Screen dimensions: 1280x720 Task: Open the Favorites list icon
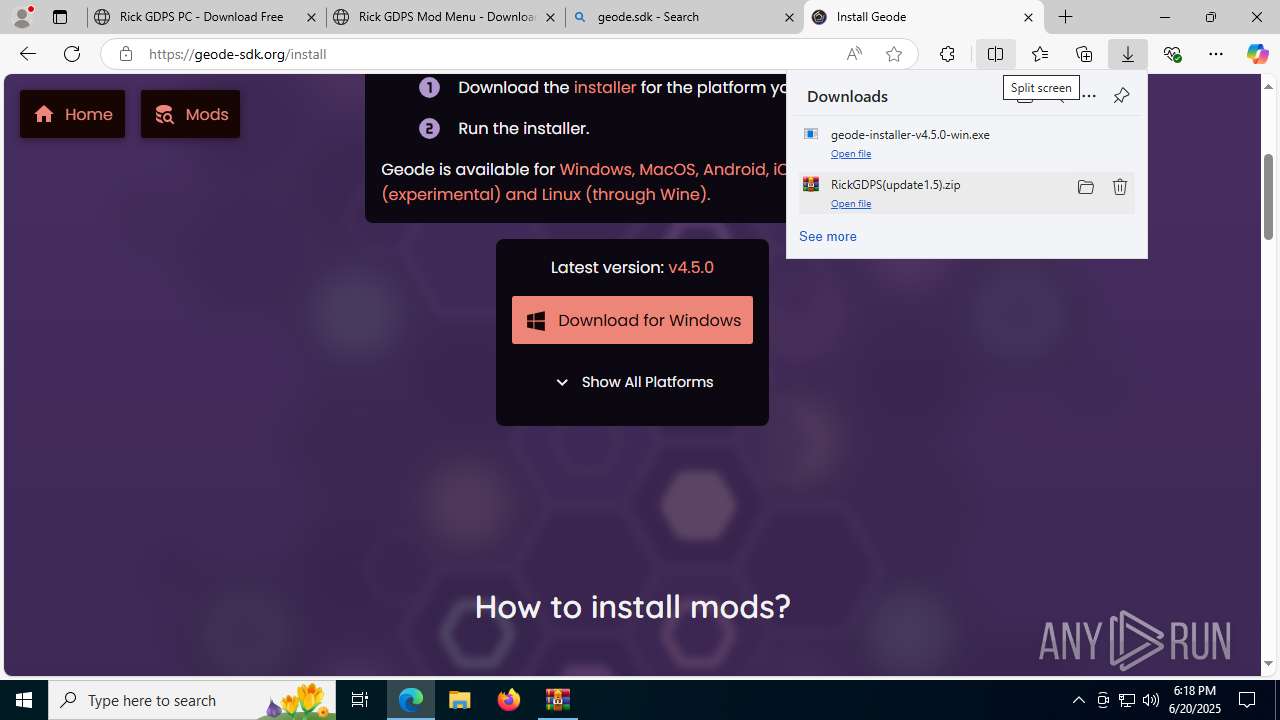(1040, 54)
